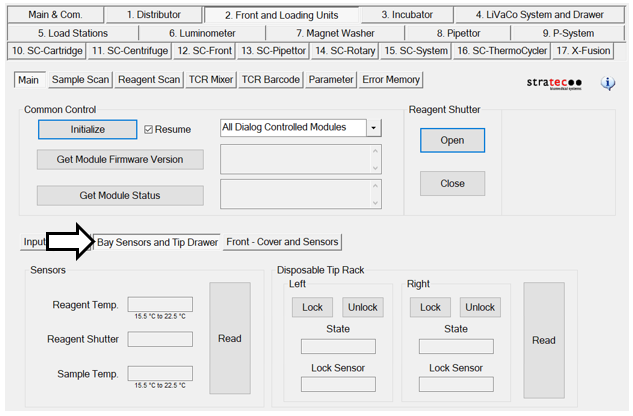Select the Sample Scan tab
Screen dimensions: 633x416
click(x=80, y=80)
